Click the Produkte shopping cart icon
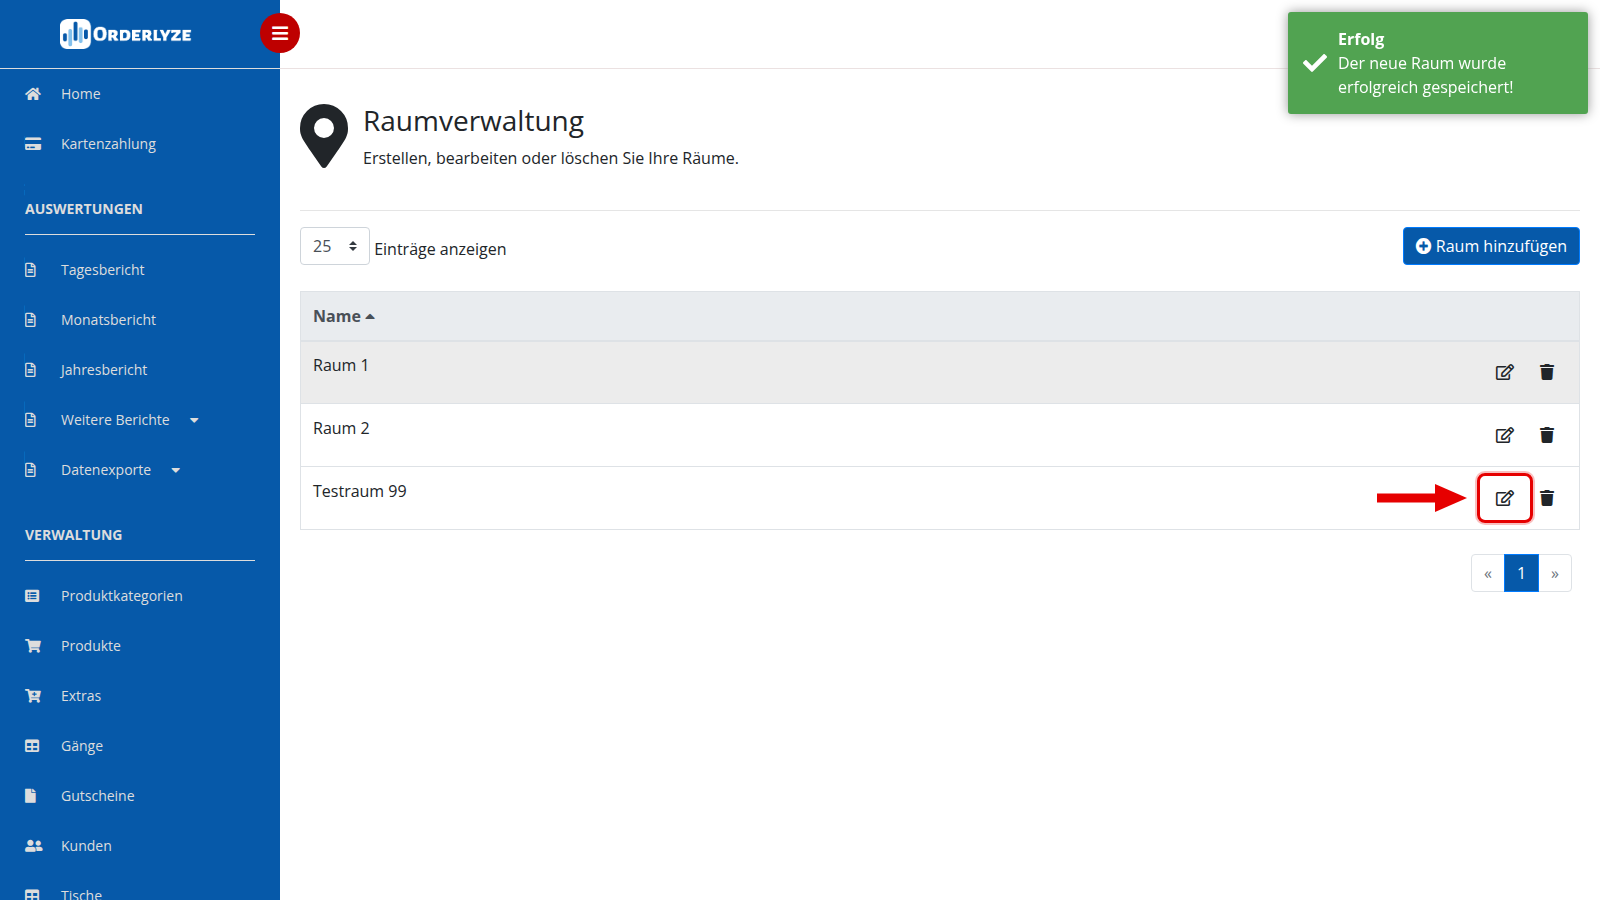The height and width of the screenshot is (900, 1600). point(33,646)
